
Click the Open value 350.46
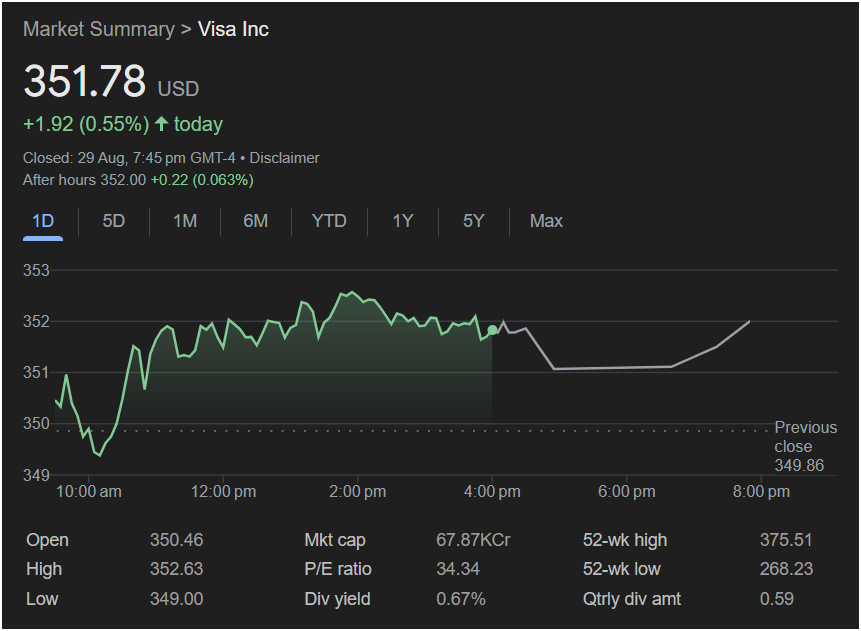[x=177, y=540]
